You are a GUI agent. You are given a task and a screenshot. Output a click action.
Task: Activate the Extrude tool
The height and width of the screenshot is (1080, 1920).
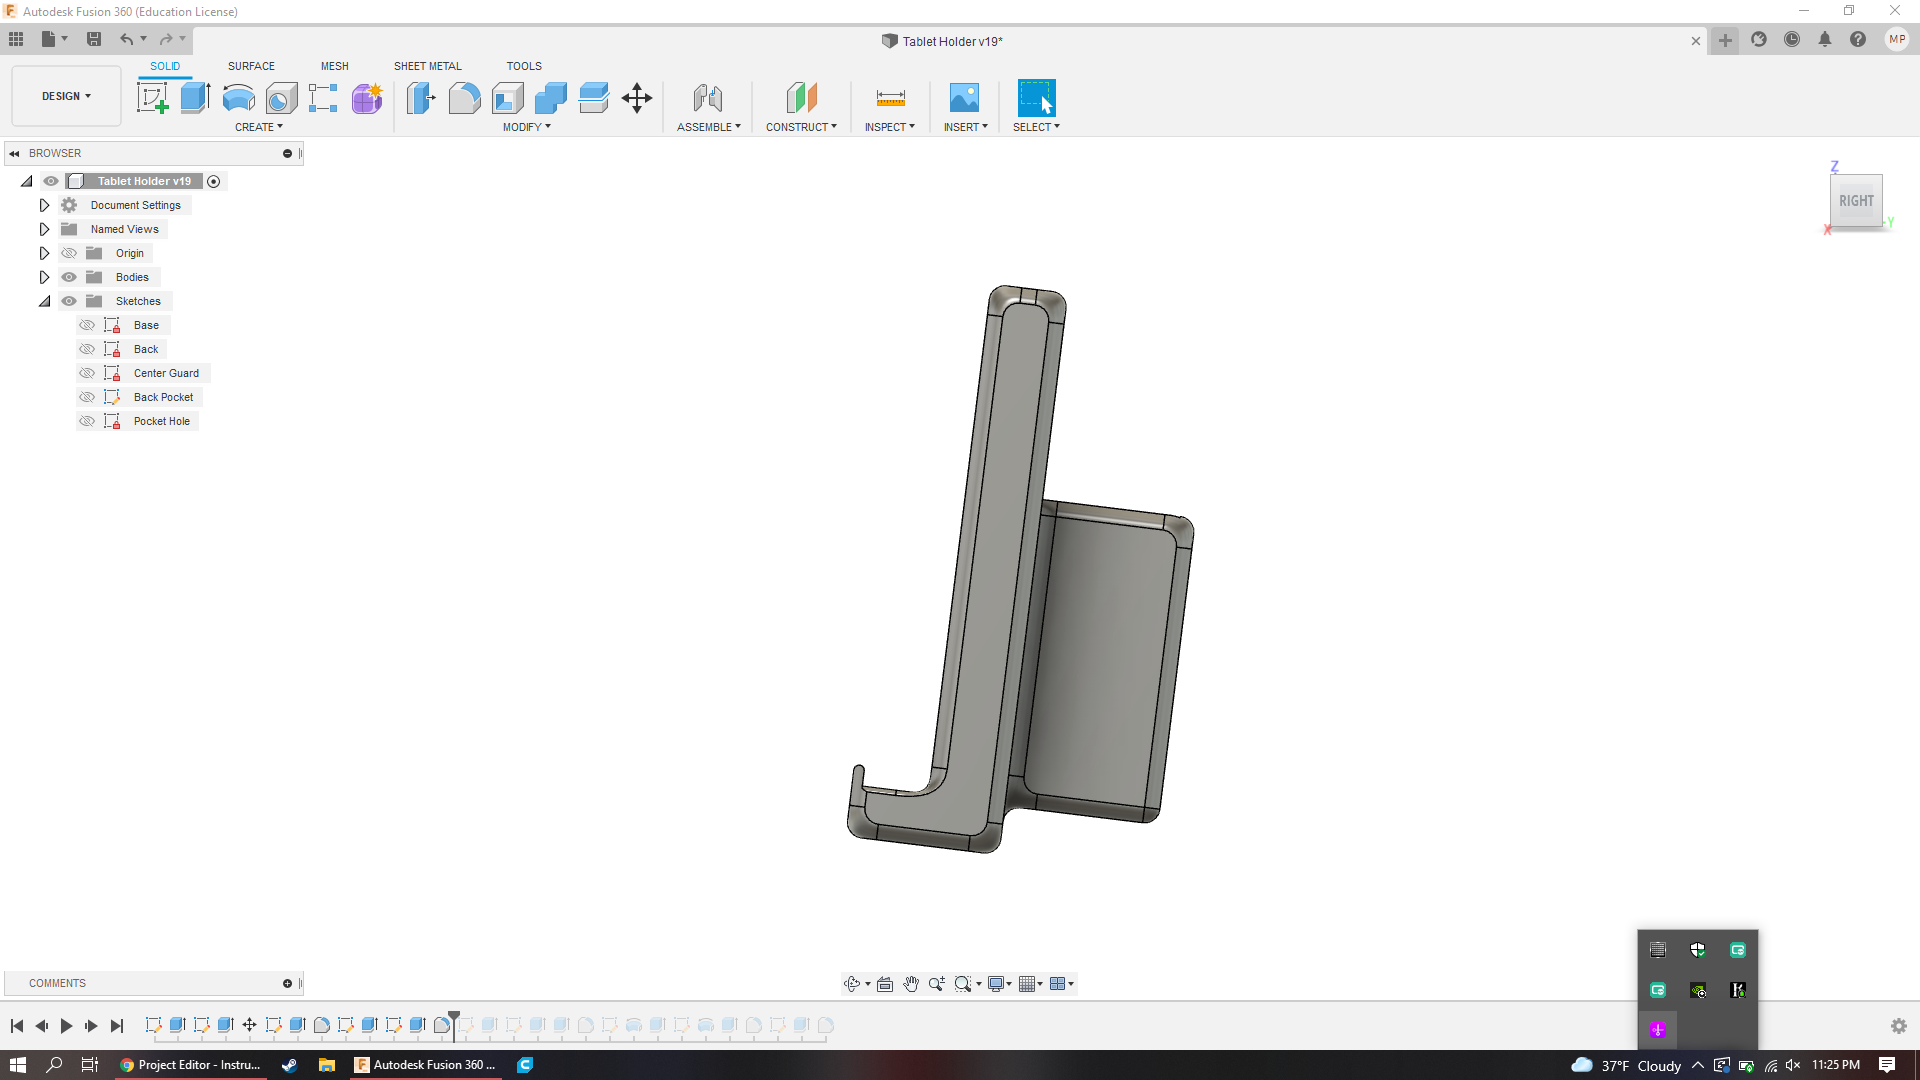[193, 97]
